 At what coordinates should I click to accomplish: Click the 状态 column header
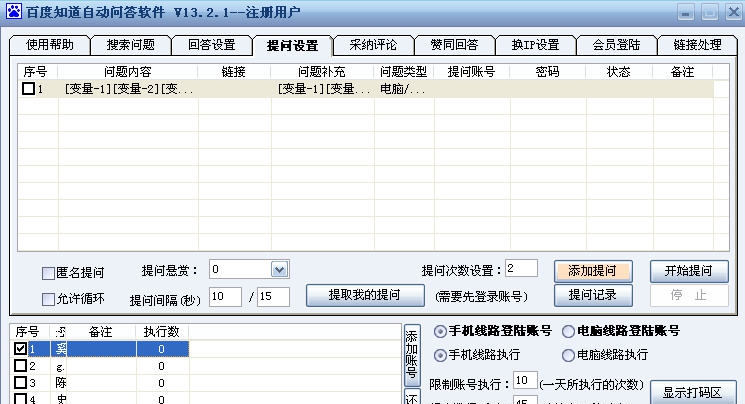coord(619,72)
